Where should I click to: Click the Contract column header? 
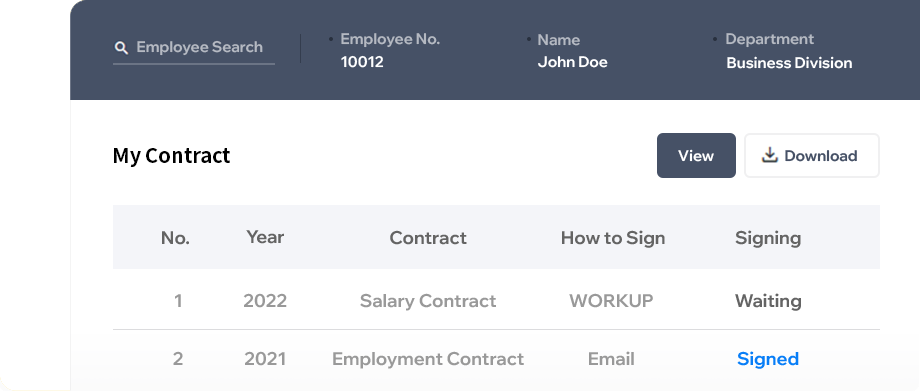[x=428, y=238]
